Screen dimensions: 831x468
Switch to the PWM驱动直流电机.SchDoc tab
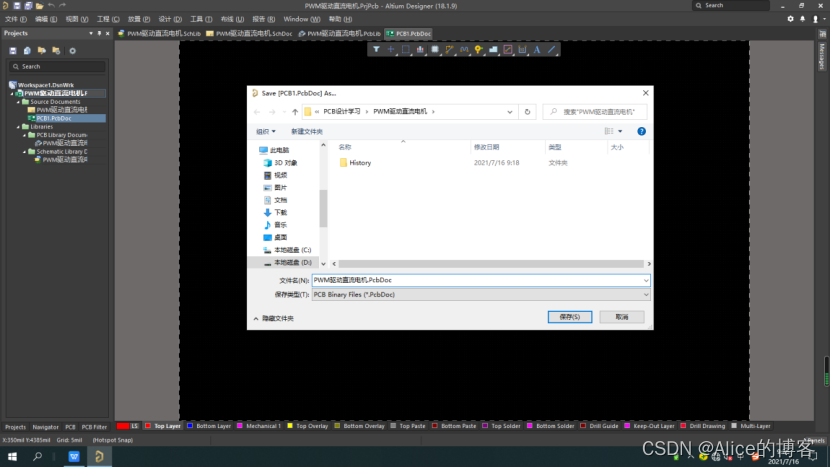pyautogui.click(x=249, y=33)
